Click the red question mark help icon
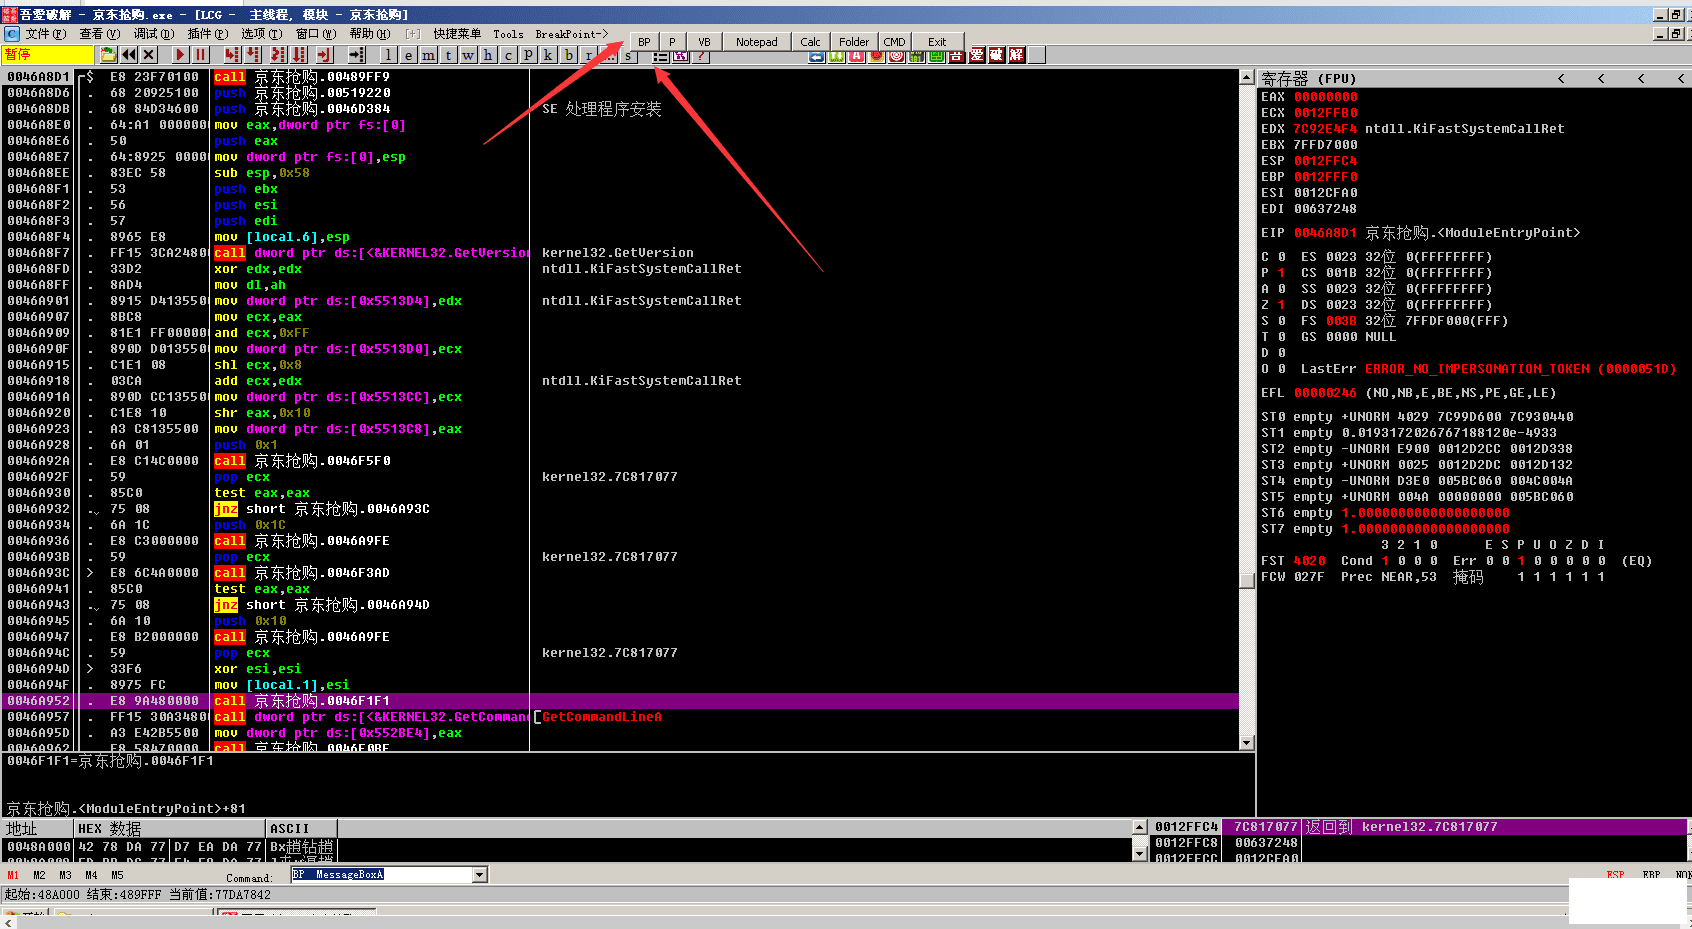Screen dimensions: 1692x929 pyautogui.click(x=701, y=56)
